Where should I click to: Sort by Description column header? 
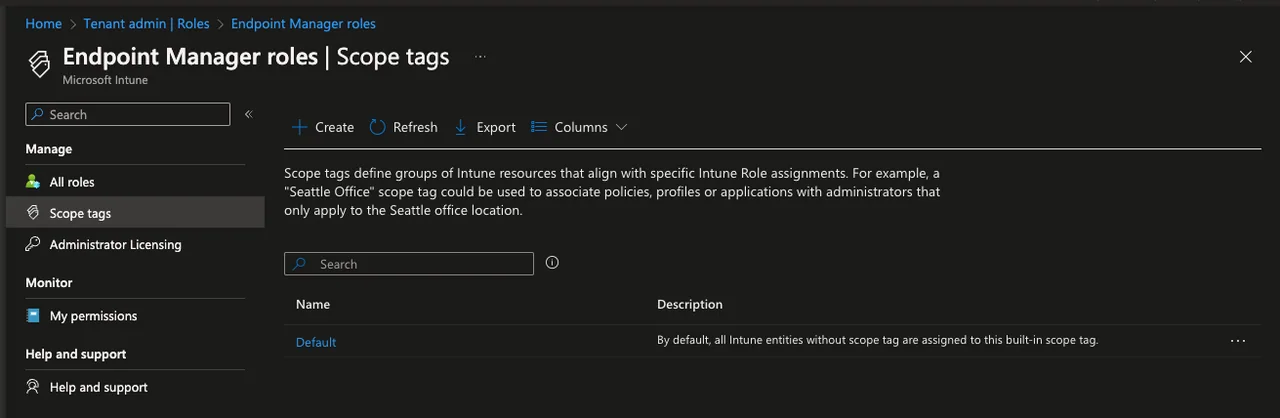(690, 304)
